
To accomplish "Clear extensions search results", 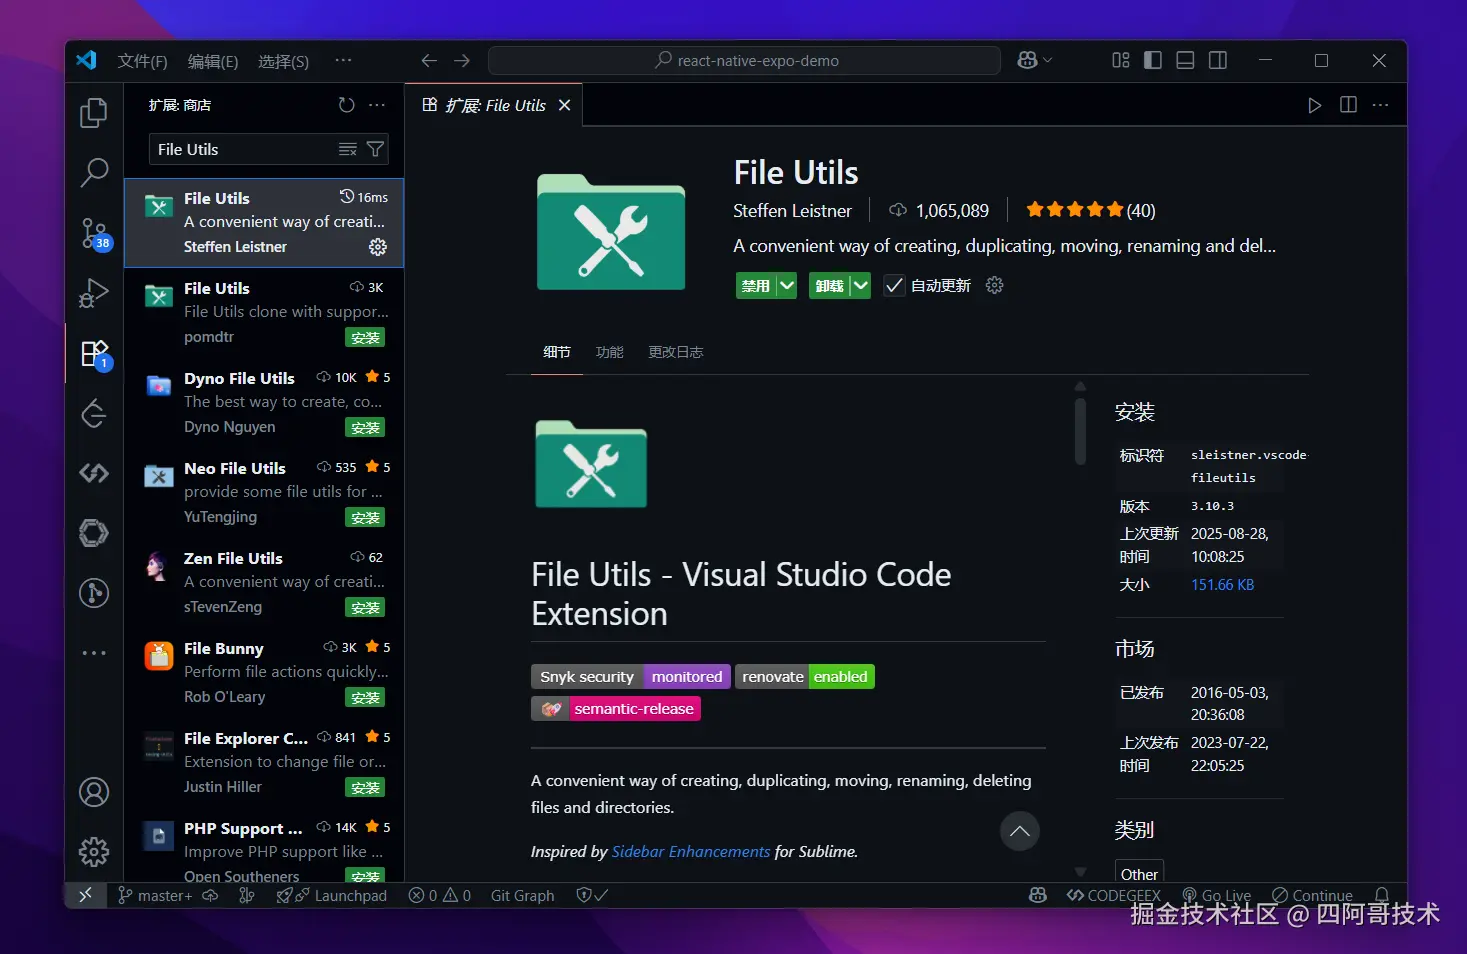I will tap(348, 149).
